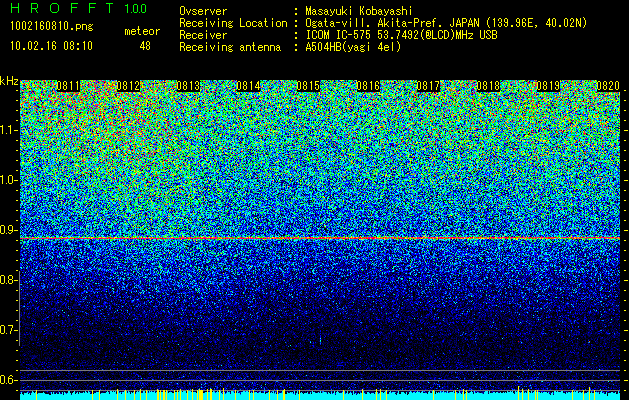Click the 0816 time marker label
Image resolution: width=629 pixels, height=400 pixels.
click(368, 85)
